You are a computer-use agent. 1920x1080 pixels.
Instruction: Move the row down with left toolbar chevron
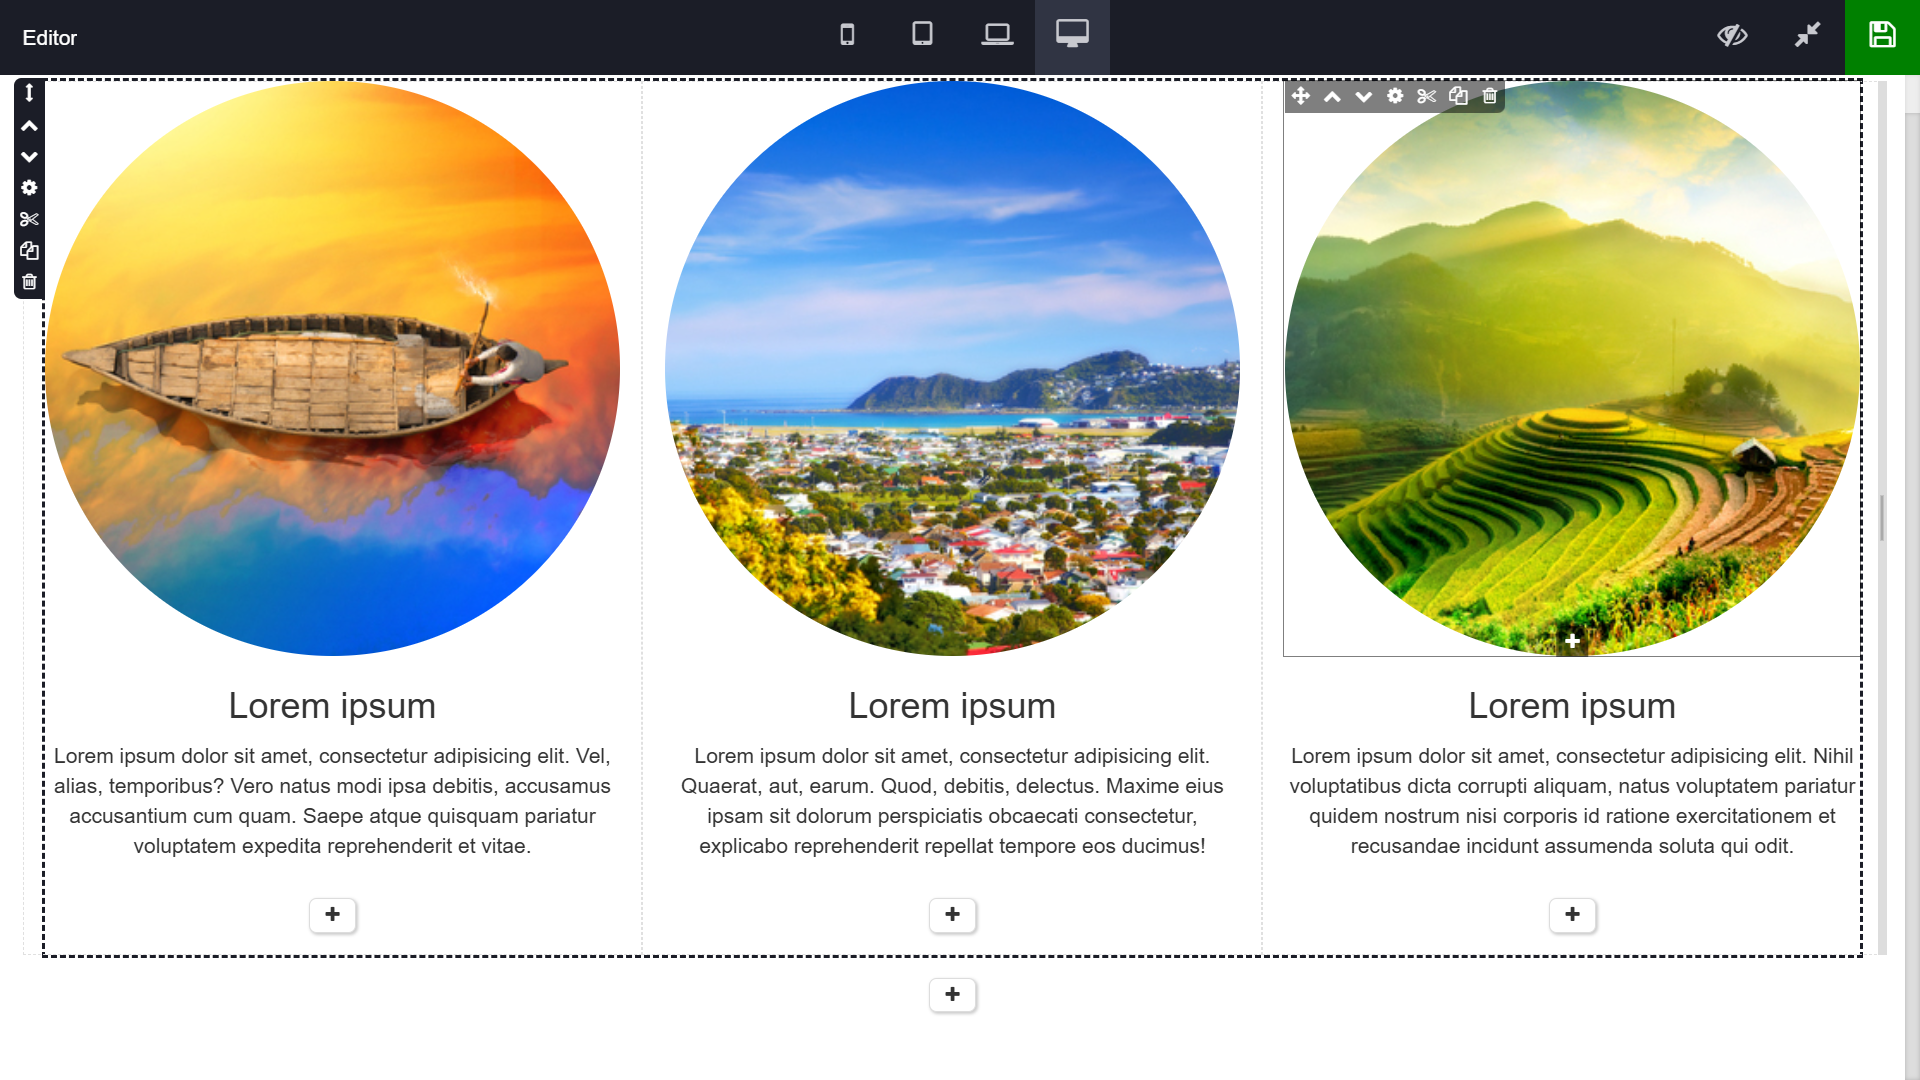click(29, 157)
